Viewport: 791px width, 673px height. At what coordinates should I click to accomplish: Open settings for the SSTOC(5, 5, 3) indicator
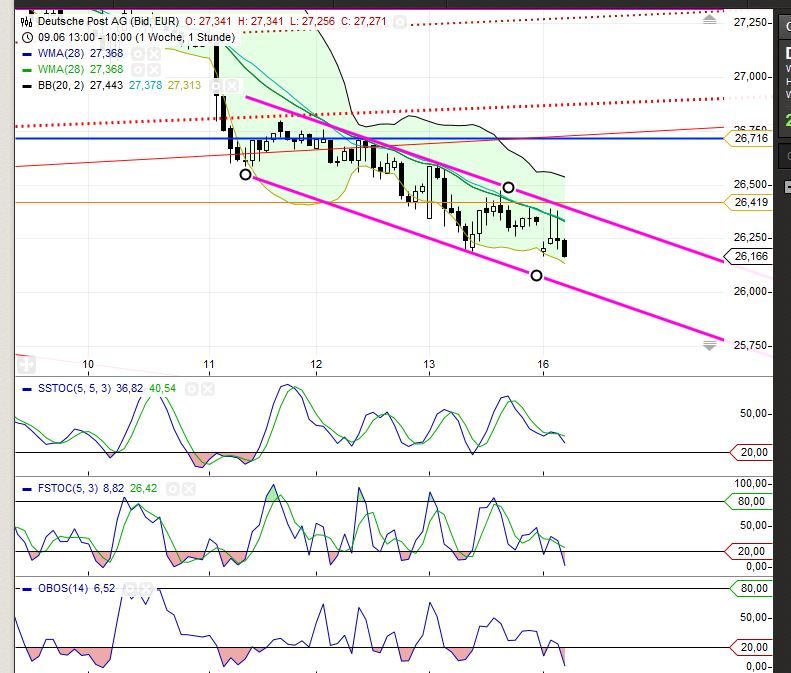click(x=192, y=389)
